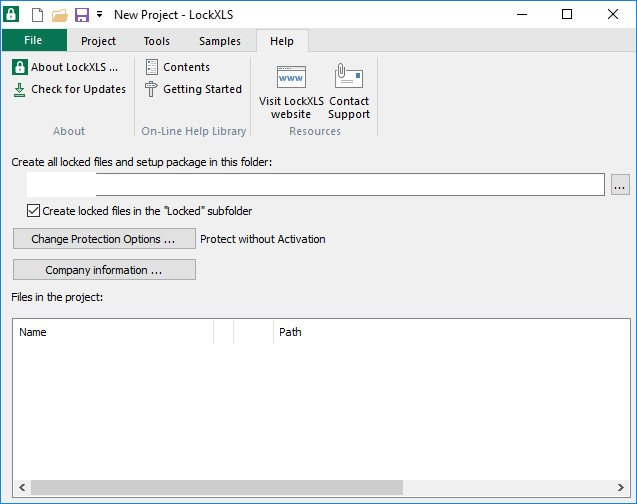Image resolution: width=637 pixels, height=504 pixels.
Task: Maximize the LockXLS window
Action: click(567, 15)
